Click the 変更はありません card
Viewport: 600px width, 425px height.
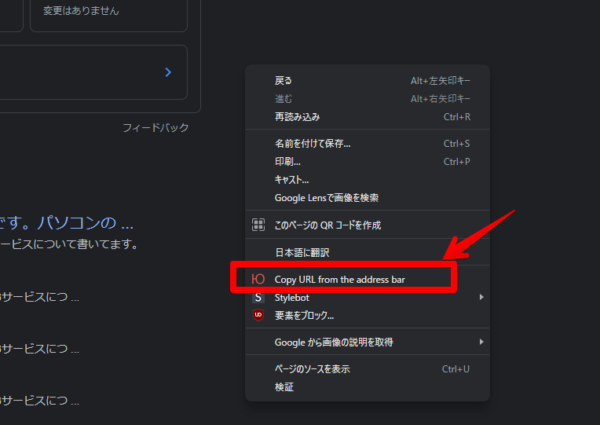click(x=110, y=12)
